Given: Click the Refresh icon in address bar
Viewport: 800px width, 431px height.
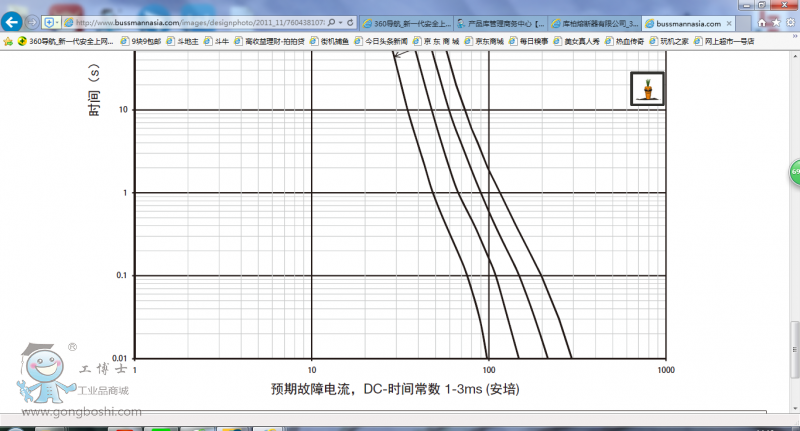Looking at the screenshot, I should click(350, 22).
